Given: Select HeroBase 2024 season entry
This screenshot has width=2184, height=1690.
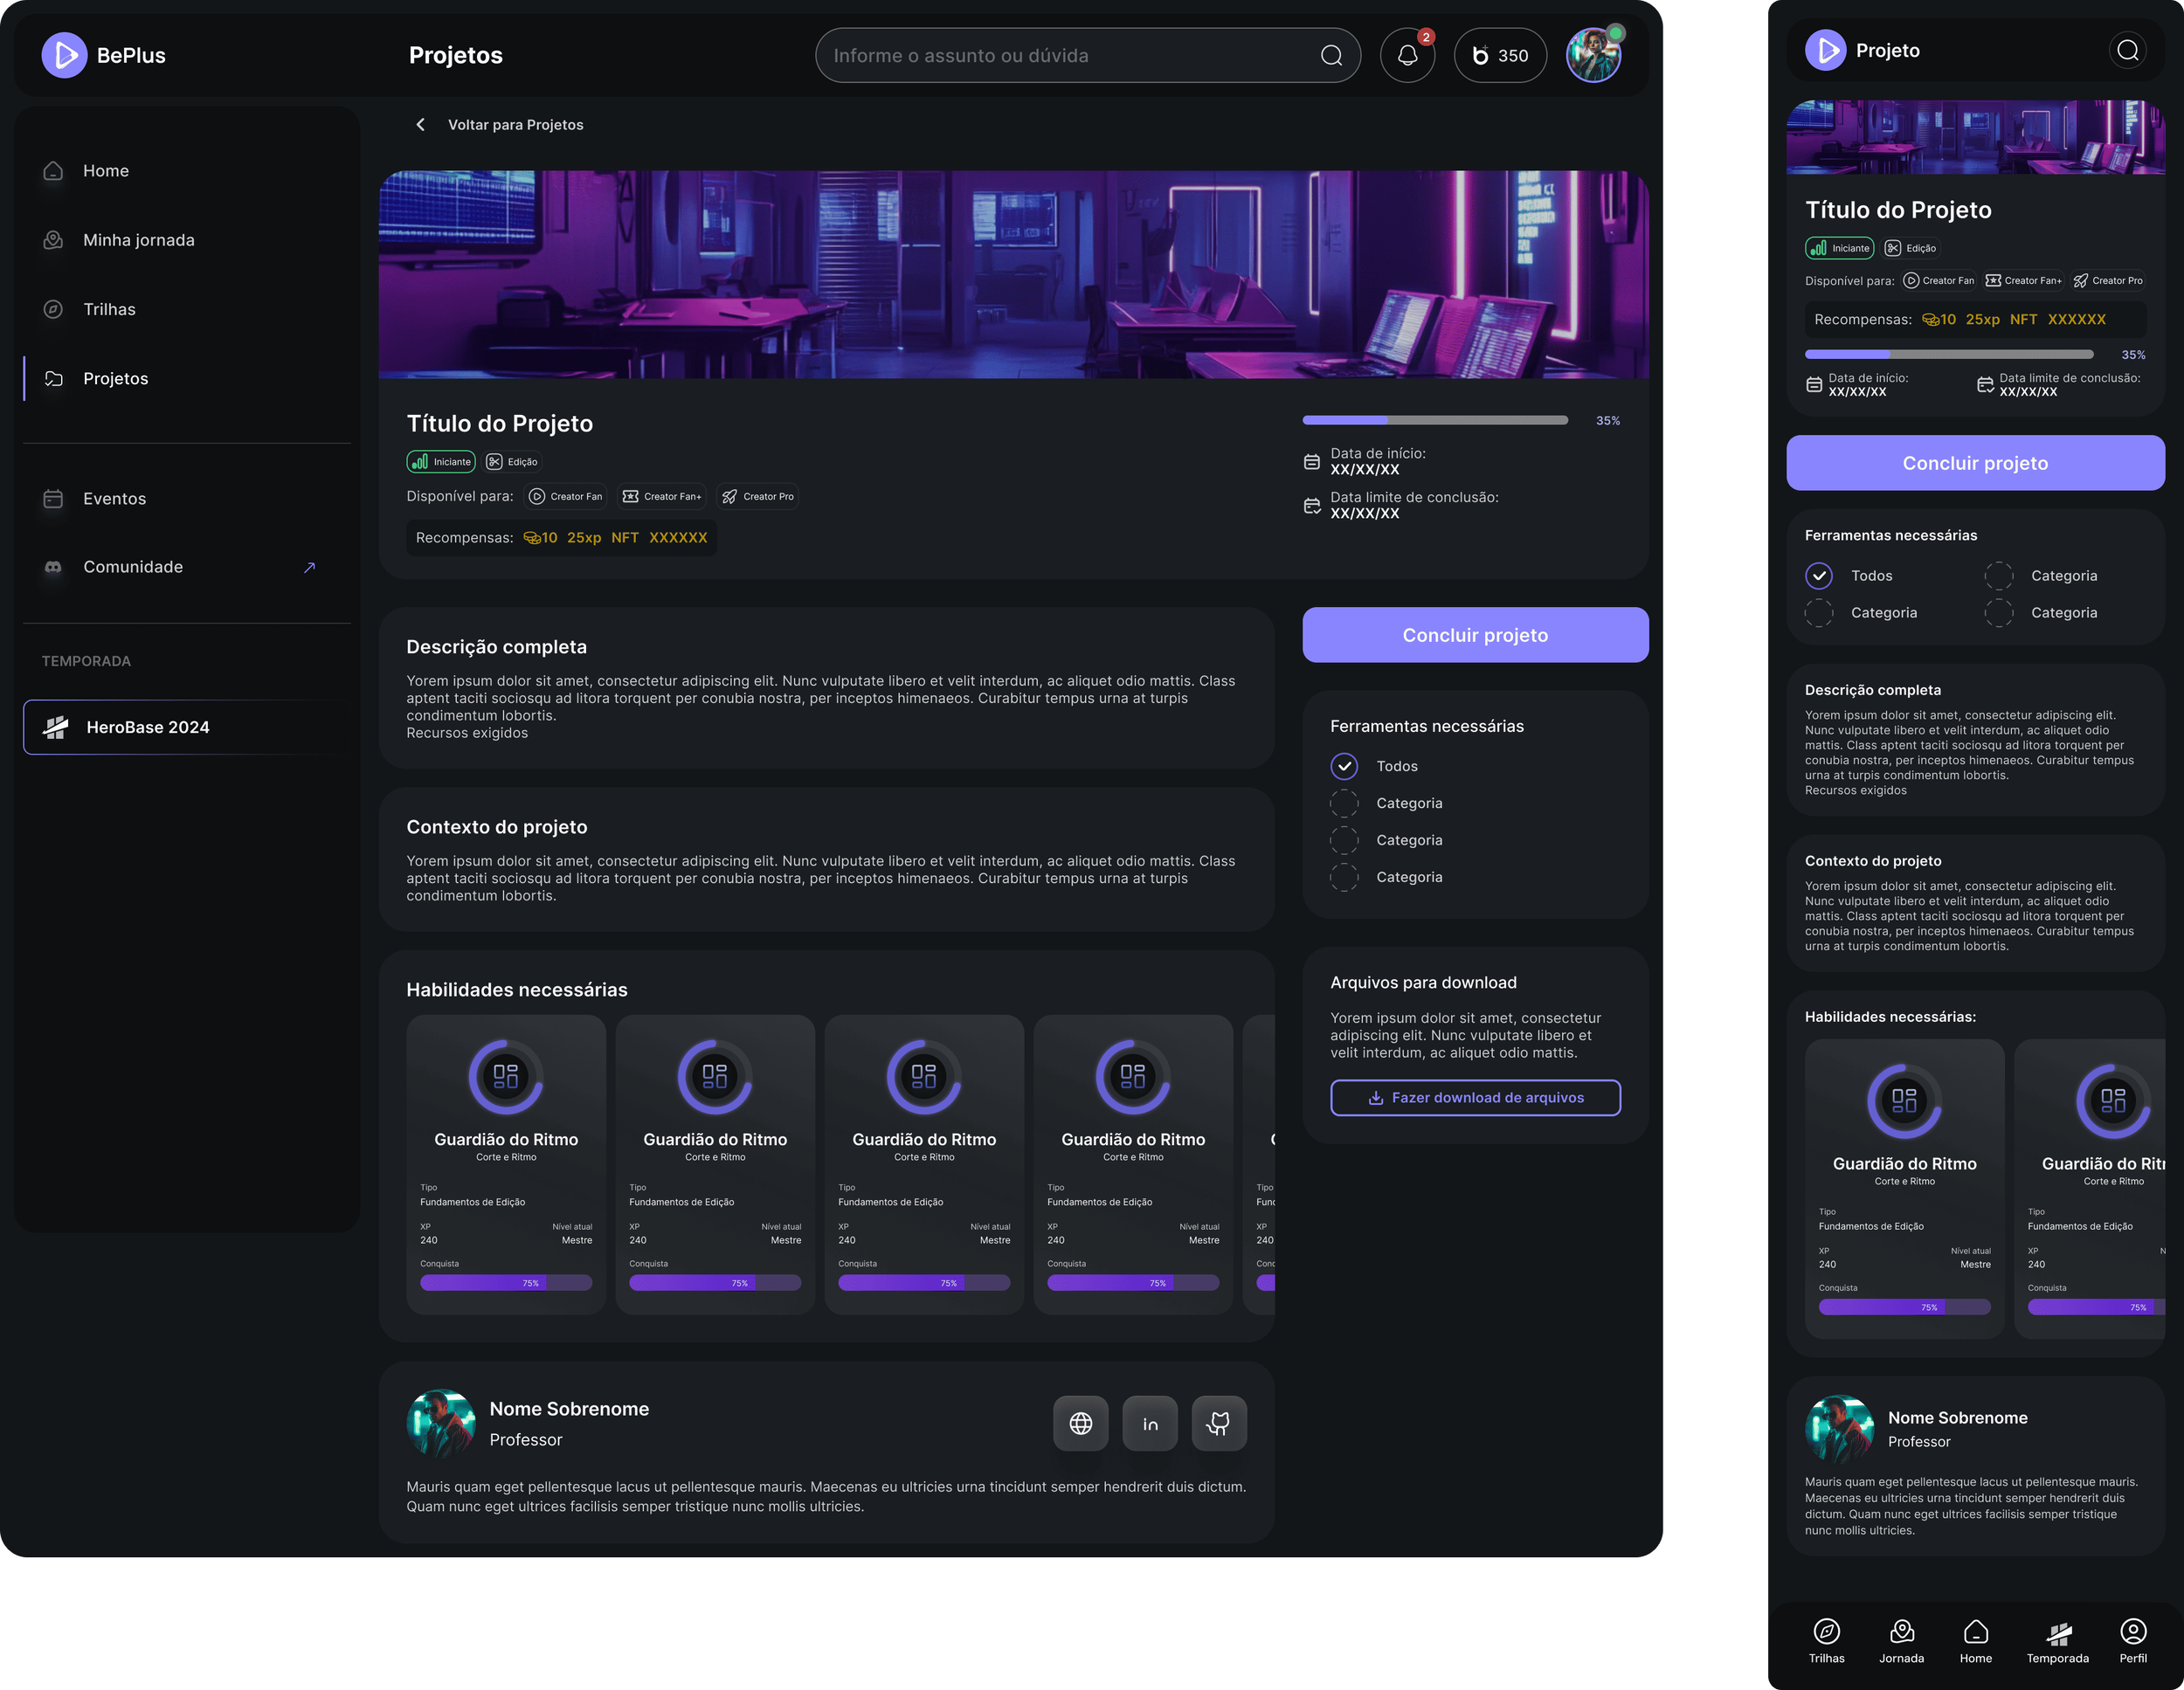Looking at the screenshot, I should point(187,727).
